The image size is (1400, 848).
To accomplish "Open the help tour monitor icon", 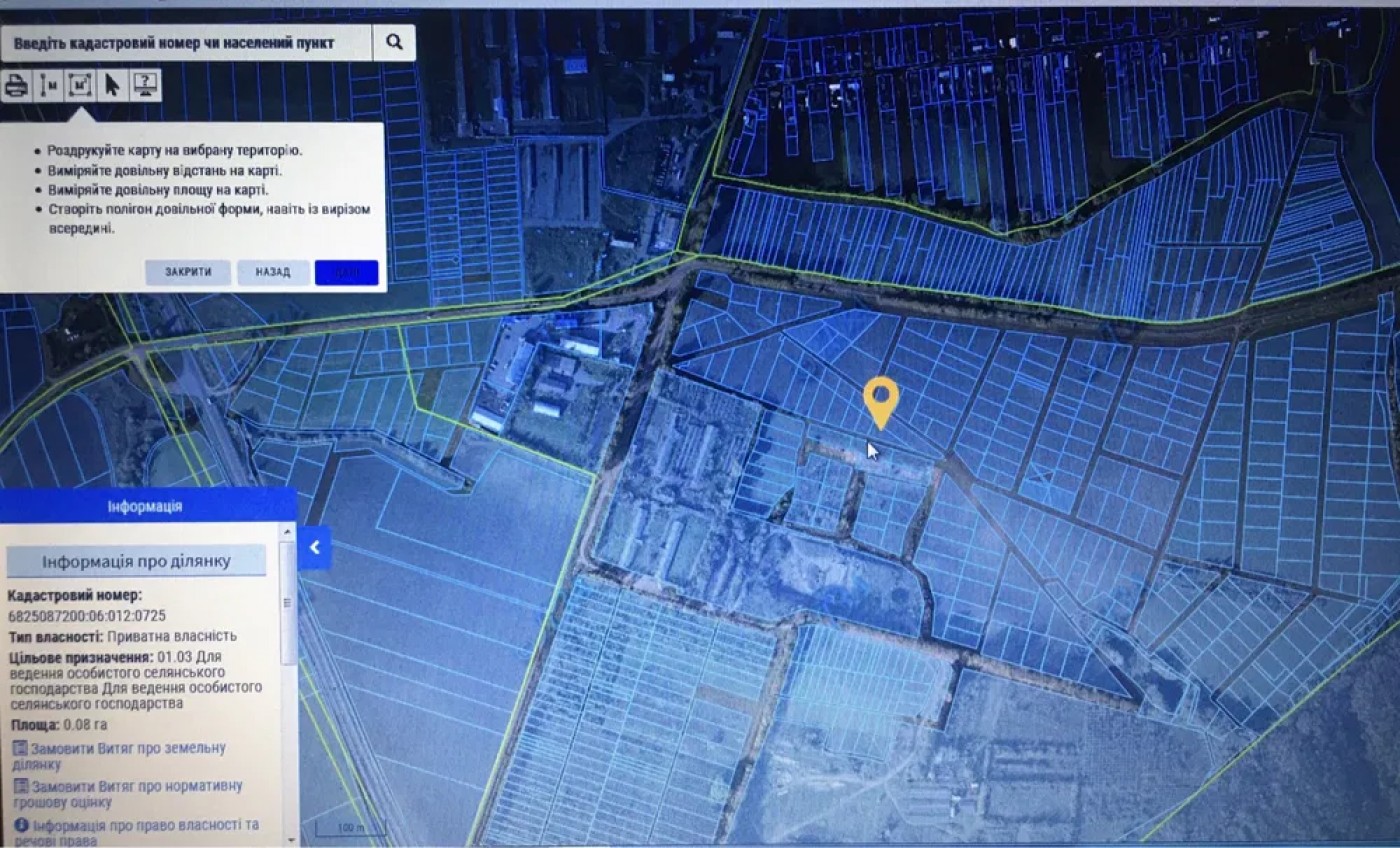I will 145,86.
